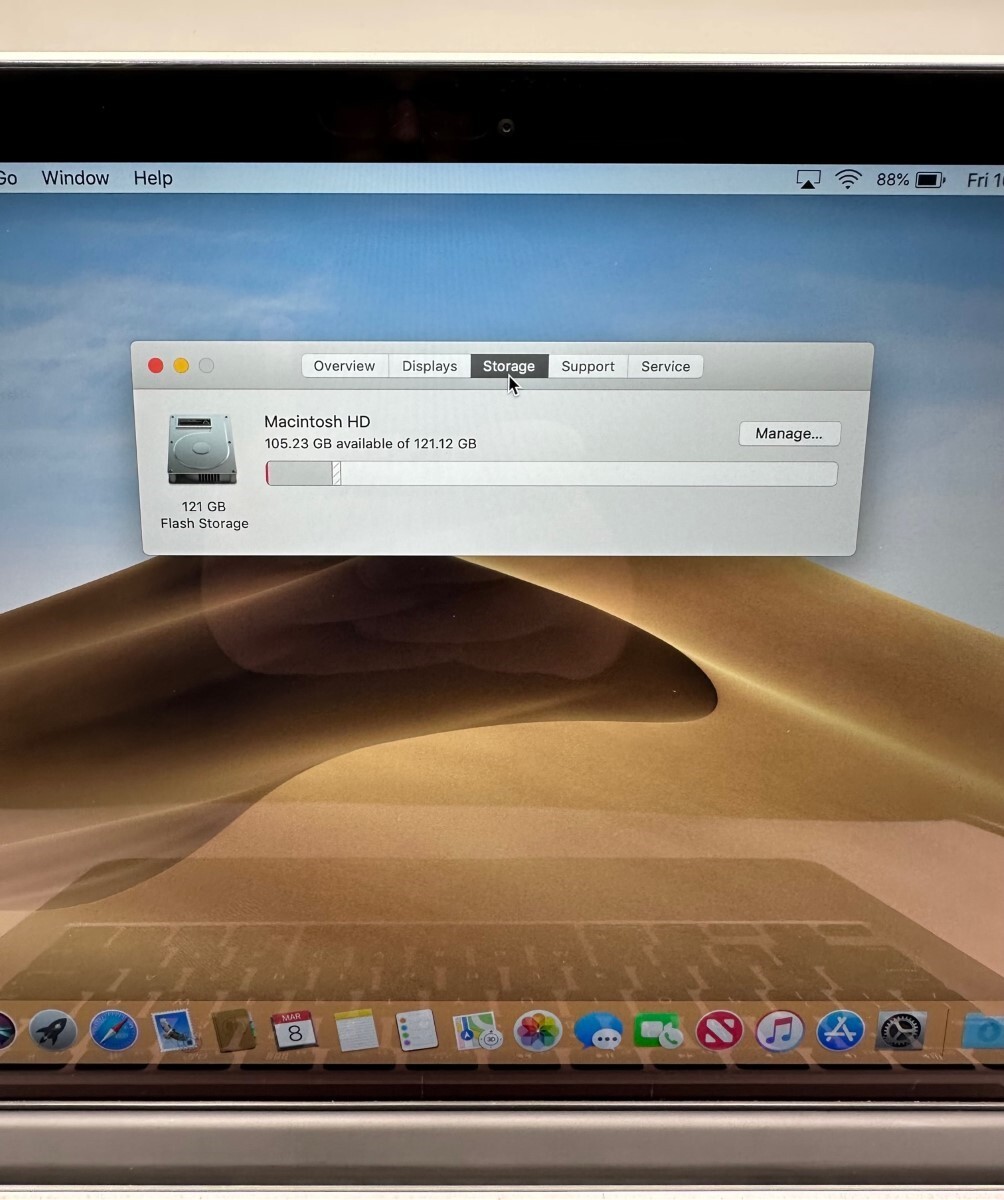Image resolution: width=1004 pixels, height=1200 pixels.
Task: Launch Safari from the Dock
Action: tap(113, 1030)
